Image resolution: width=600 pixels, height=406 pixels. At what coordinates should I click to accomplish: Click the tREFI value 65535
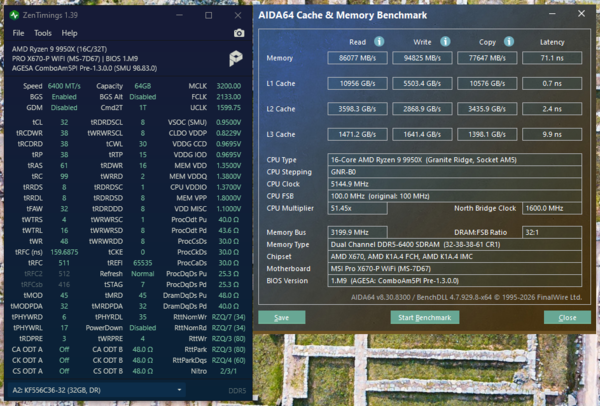(x=142, y=263)
